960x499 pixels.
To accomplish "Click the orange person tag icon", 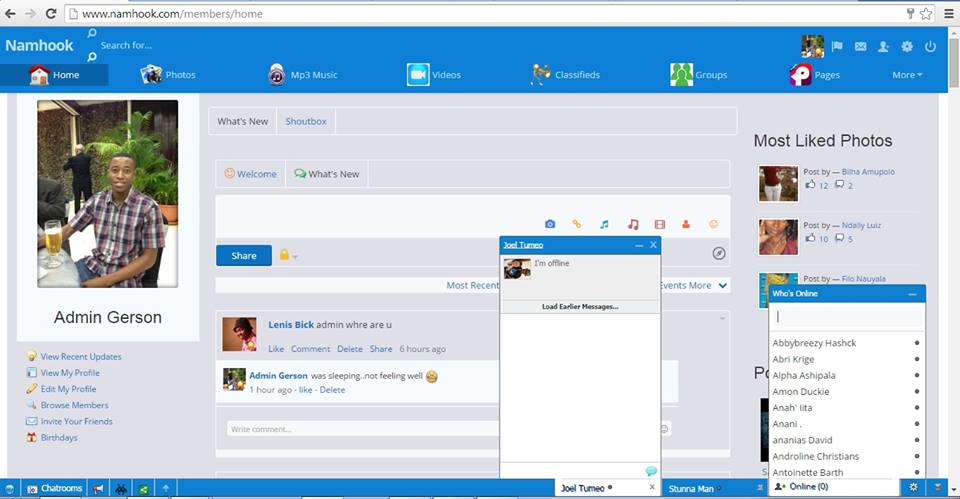I will pyautogui.click(x=686, y=225).
